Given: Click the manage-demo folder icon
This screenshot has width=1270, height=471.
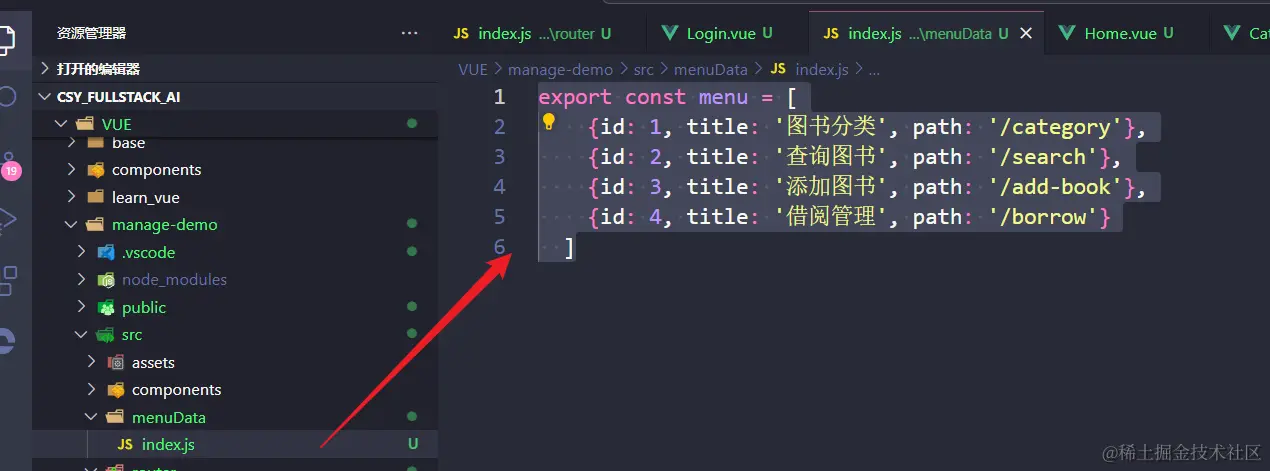Looking at the screenshot, I should click(x=95, y=225).
